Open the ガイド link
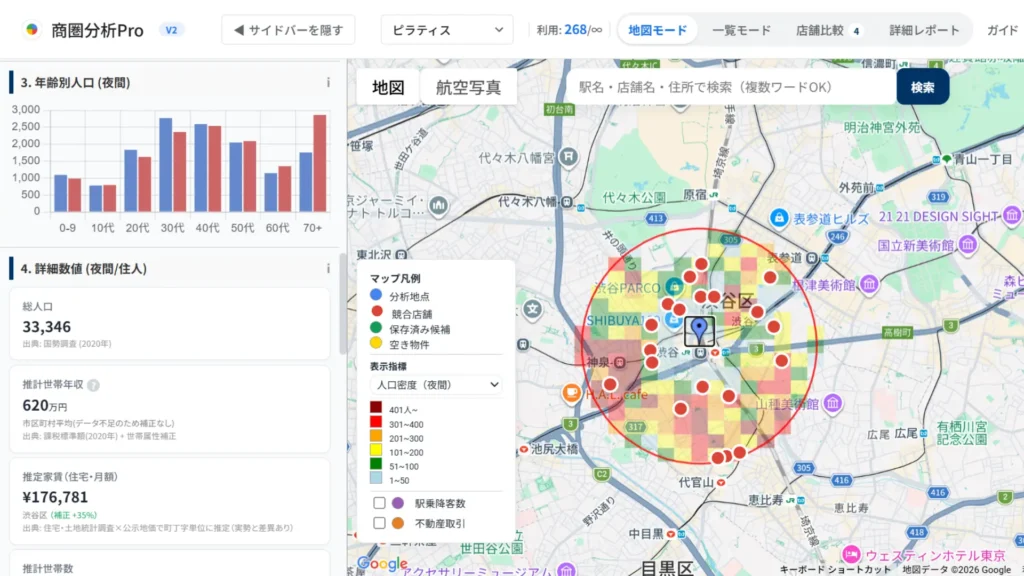The width and height of the screenshot is (1024, 576). (x=1002, y=30)
